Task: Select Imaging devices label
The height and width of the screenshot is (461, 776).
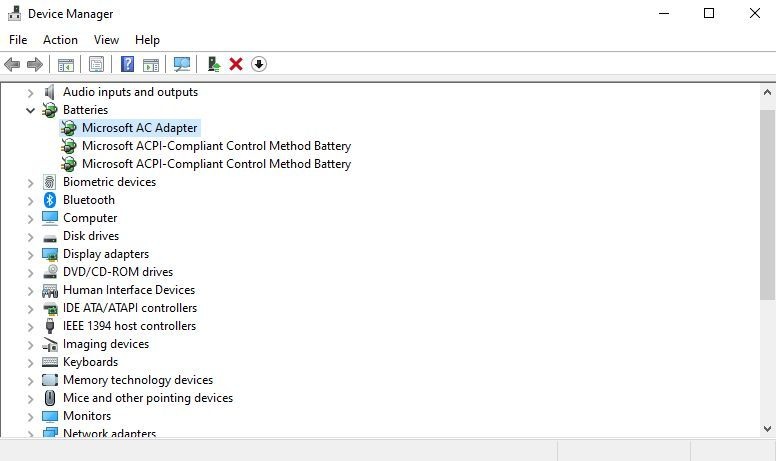Action: pyautogui.click(x=106, y=344)
